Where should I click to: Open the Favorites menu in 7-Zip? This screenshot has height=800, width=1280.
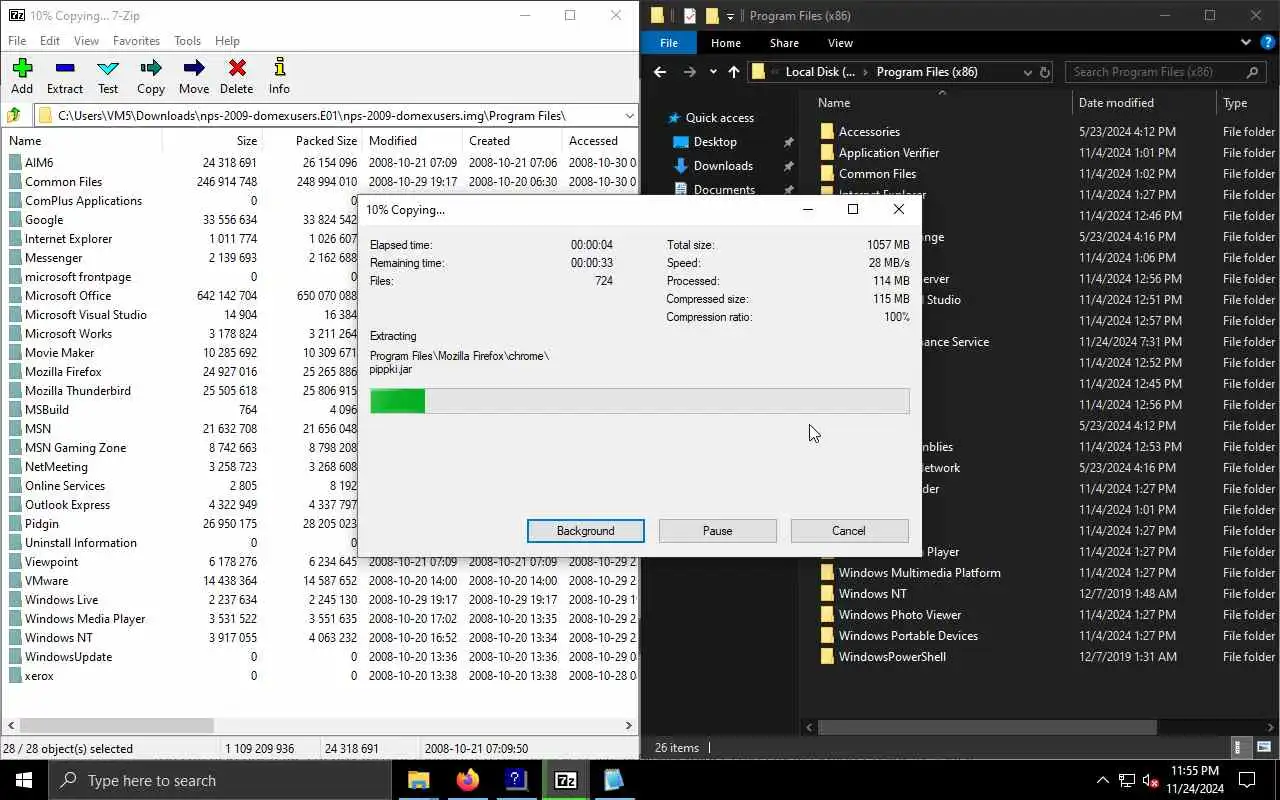click(x=136, y=41)
